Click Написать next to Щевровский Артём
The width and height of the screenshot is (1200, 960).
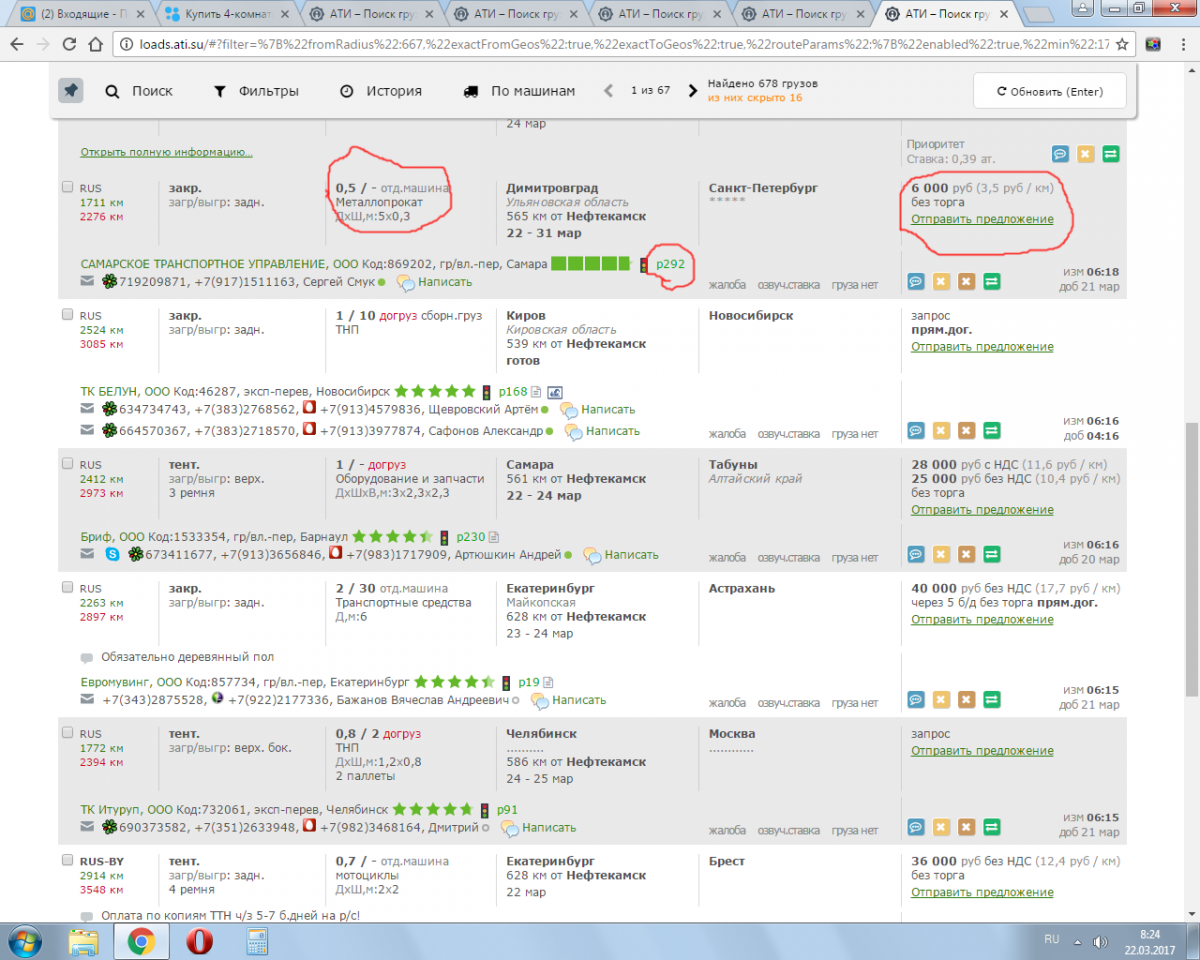(608, 409)
